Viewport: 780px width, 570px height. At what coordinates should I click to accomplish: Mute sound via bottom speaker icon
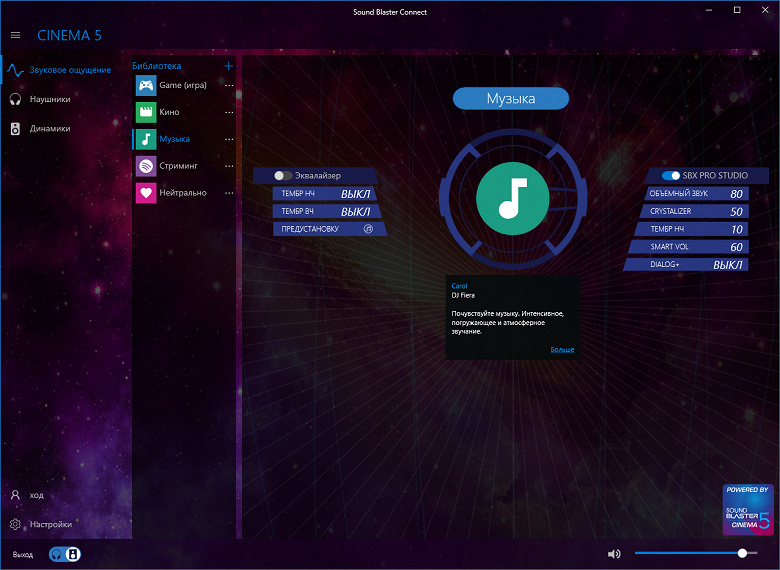coord(614,554)
